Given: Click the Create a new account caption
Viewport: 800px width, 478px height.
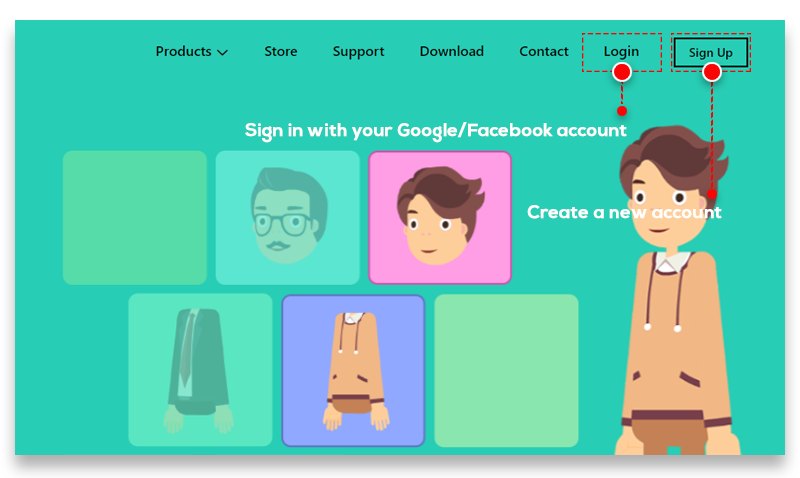Looking at the screenshot, I should (x=624, y=212).
